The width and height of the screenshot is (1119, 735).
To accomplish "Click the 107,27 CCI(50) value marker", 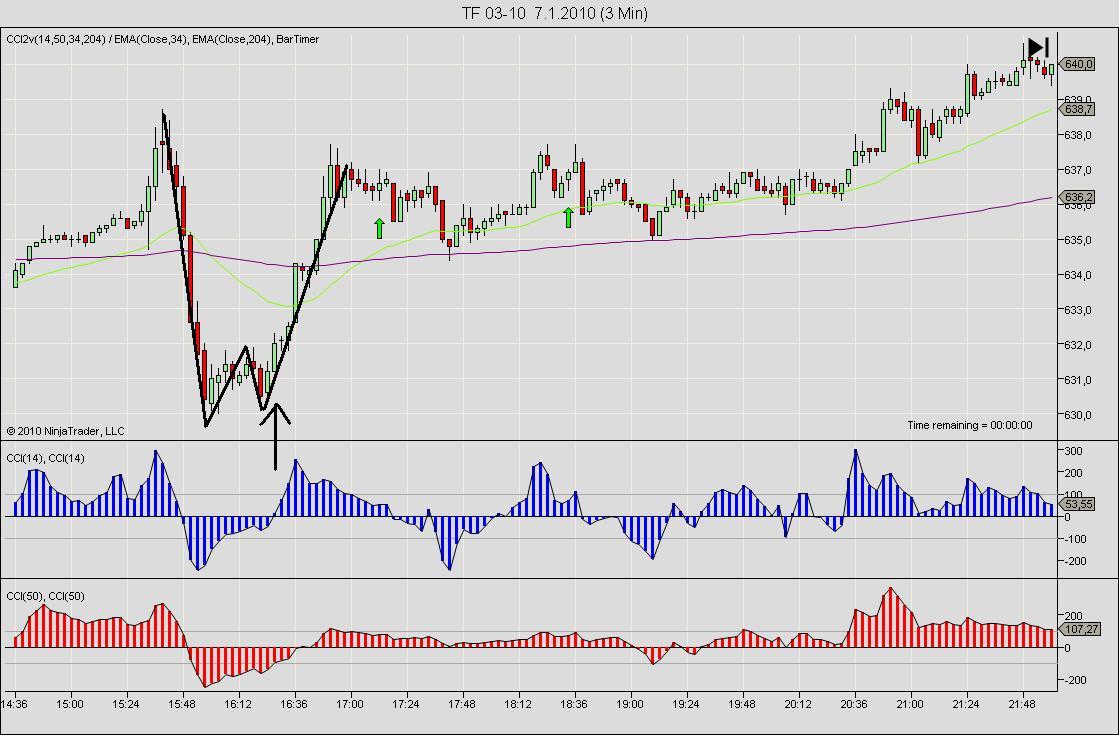I will [x=1081, y=629].
